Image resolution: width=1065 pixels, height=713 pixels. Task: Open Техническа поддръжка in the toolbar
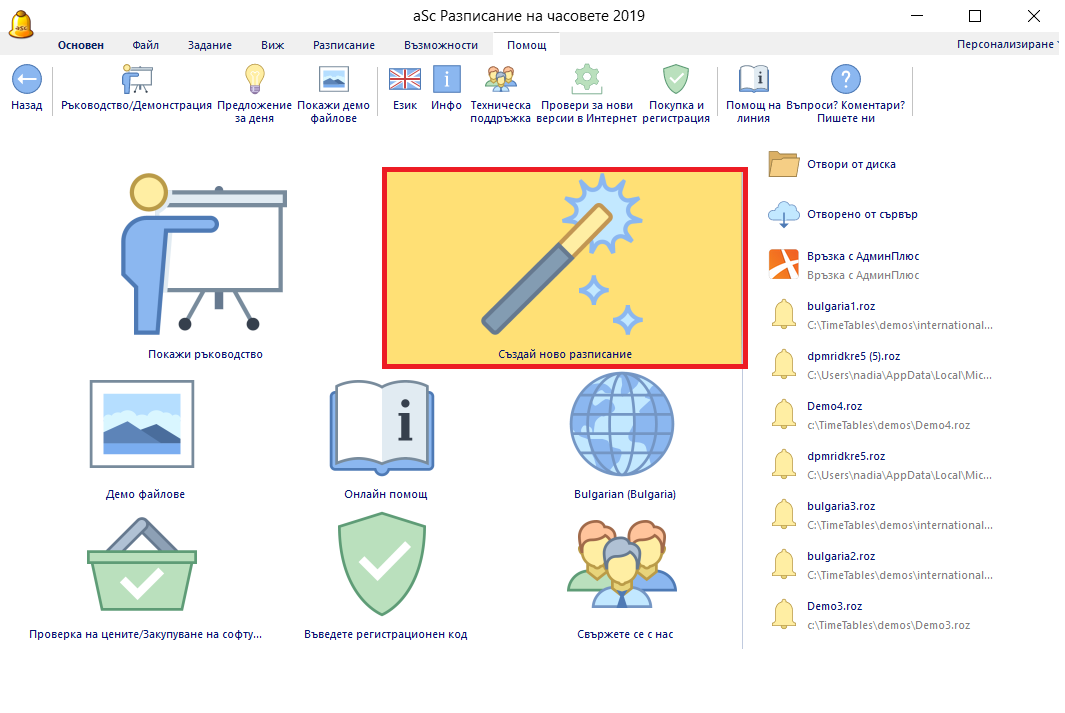[x=500, y=80]
